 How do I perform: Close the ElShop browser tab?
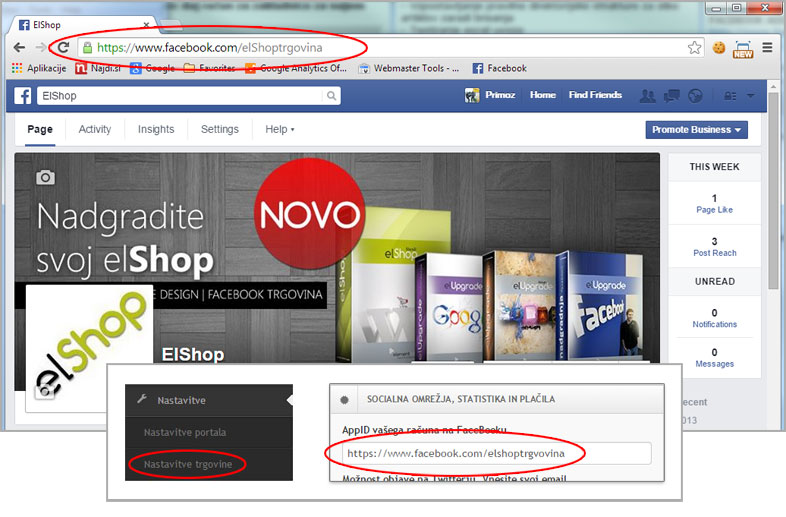coord(146,25)
